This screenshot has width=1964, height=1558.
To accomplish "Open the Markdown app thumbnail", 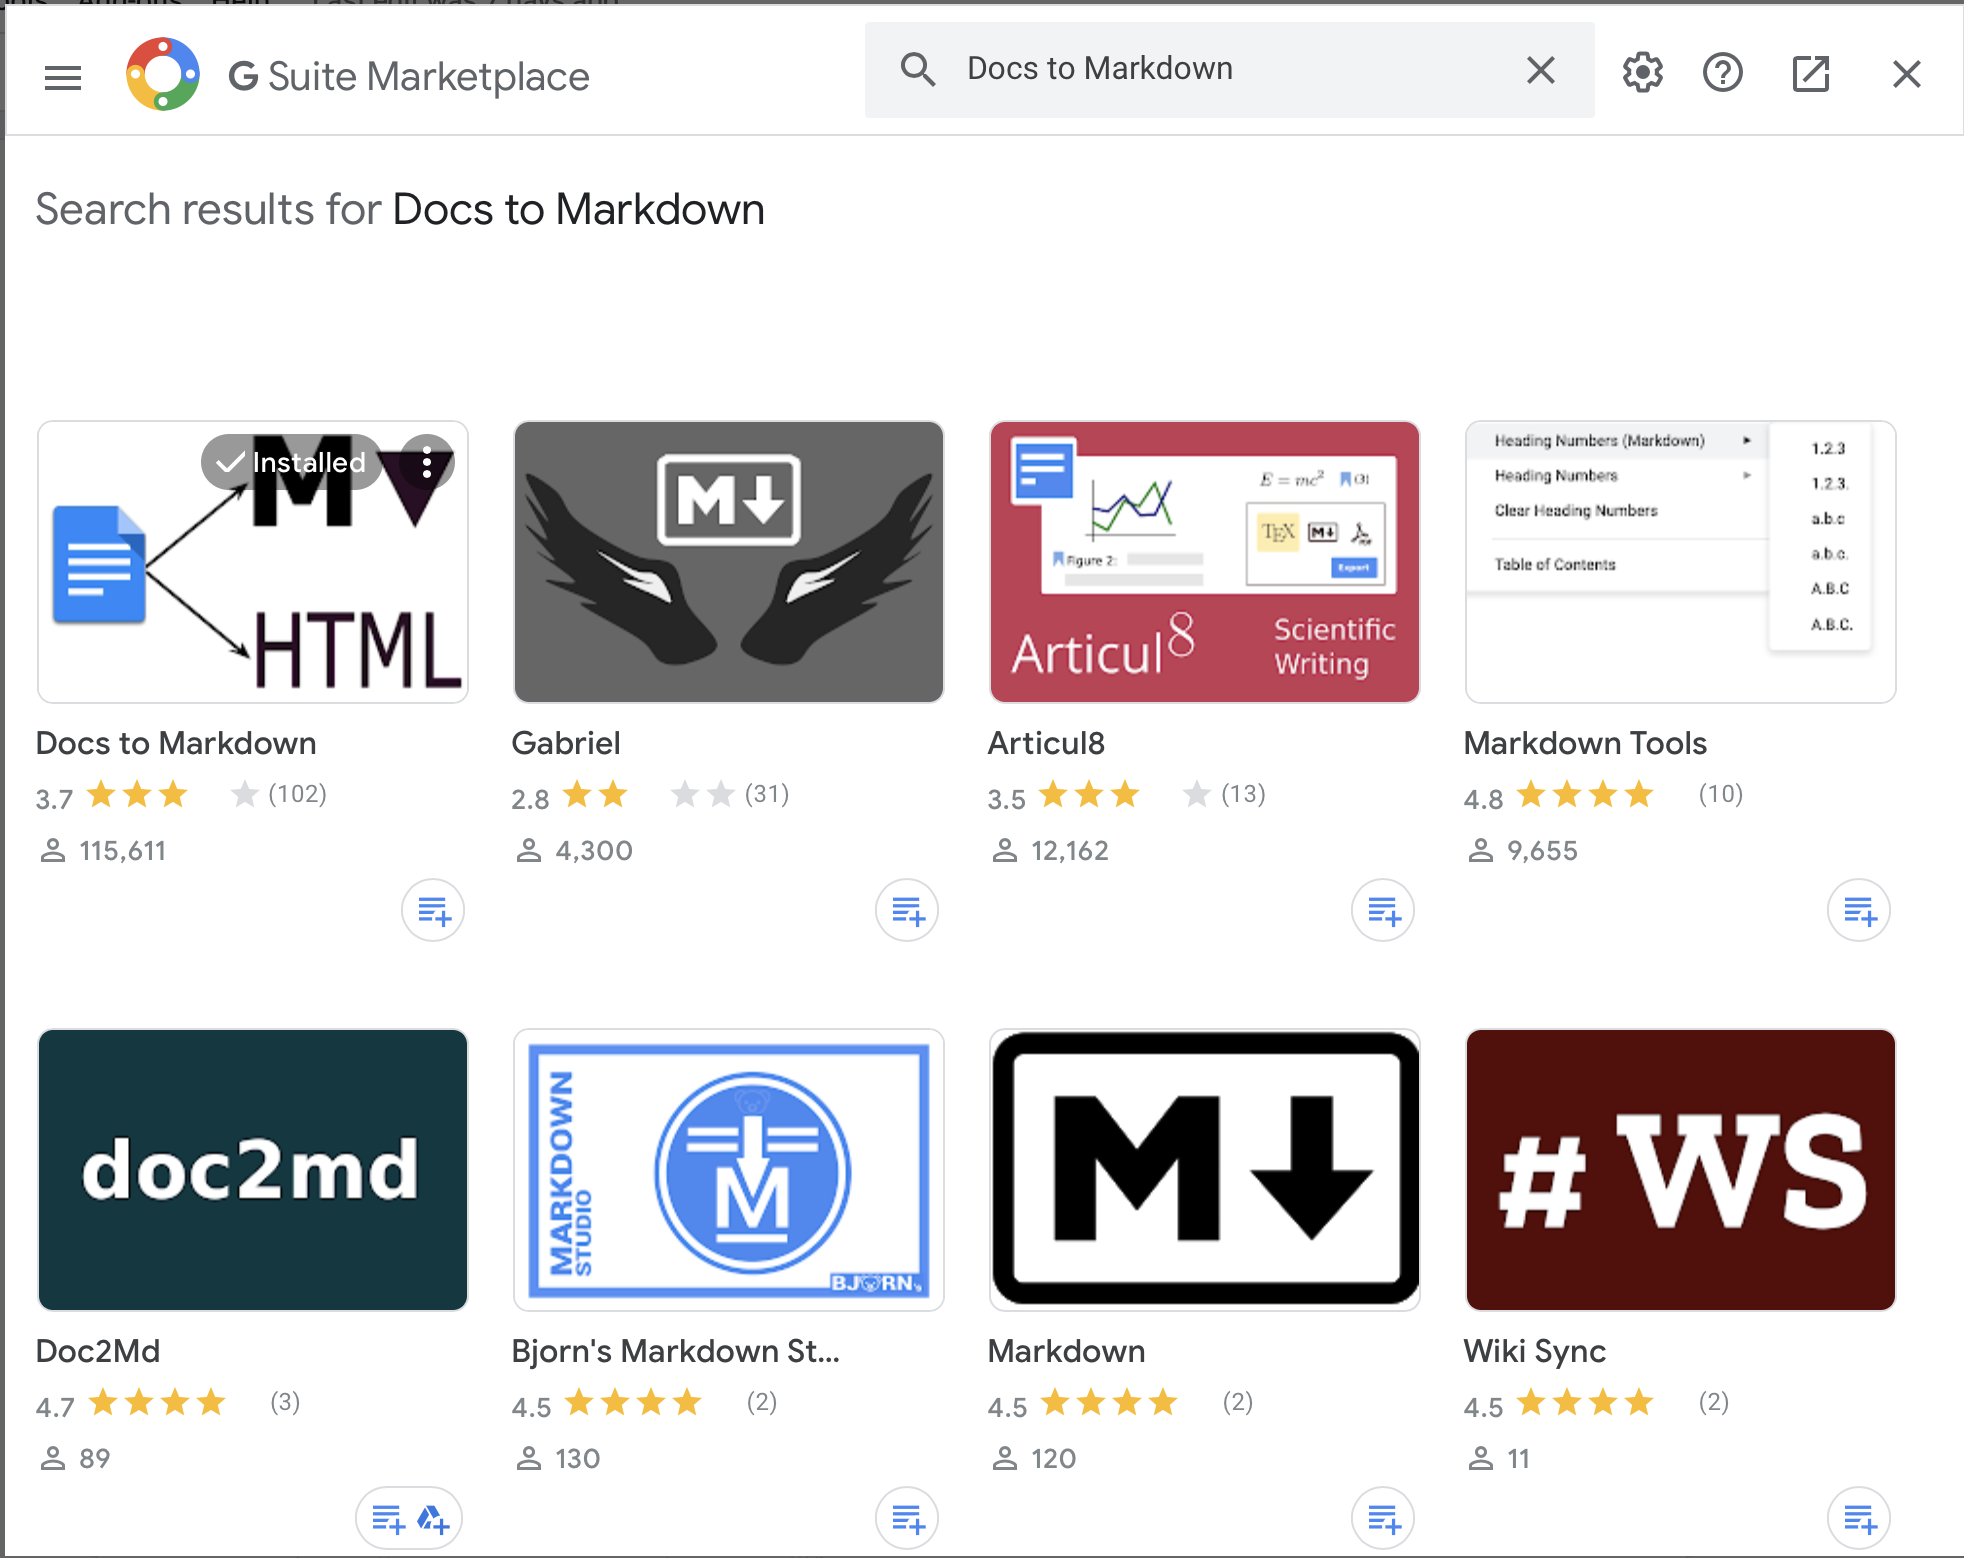I will [1205, 1170].
